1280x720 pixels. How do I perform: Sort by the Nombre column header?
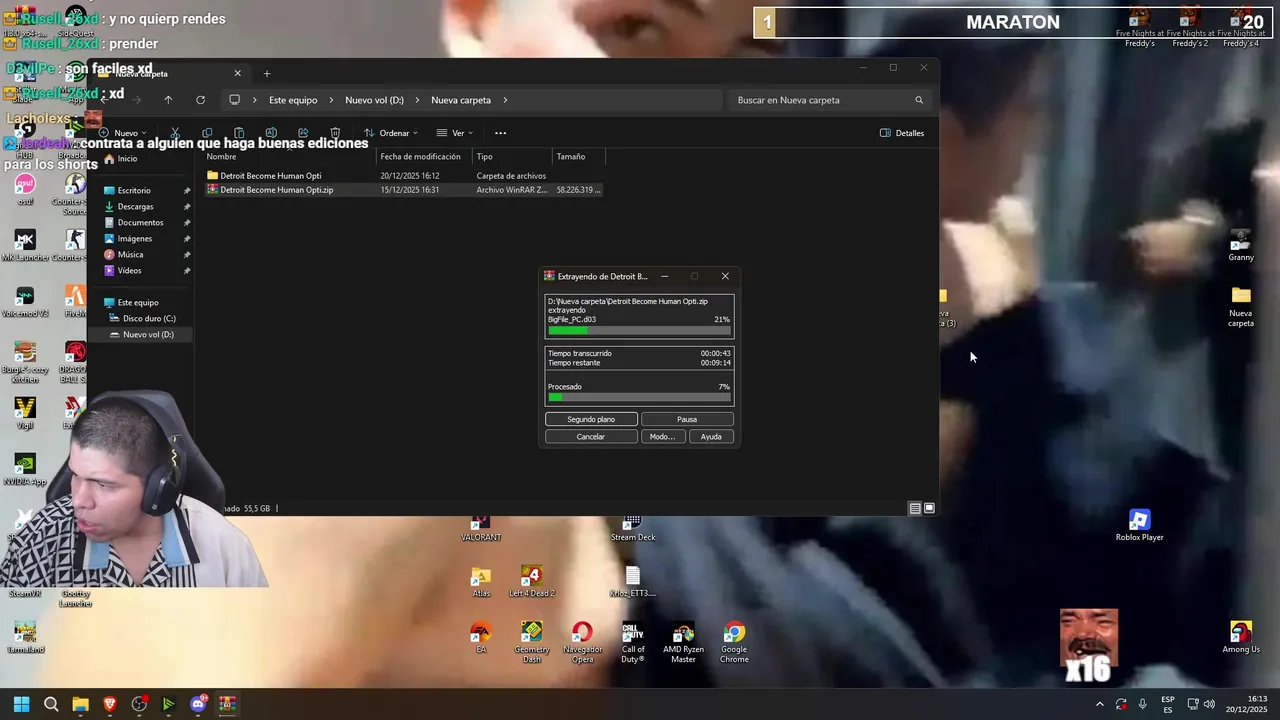click(x=289, y=157)
